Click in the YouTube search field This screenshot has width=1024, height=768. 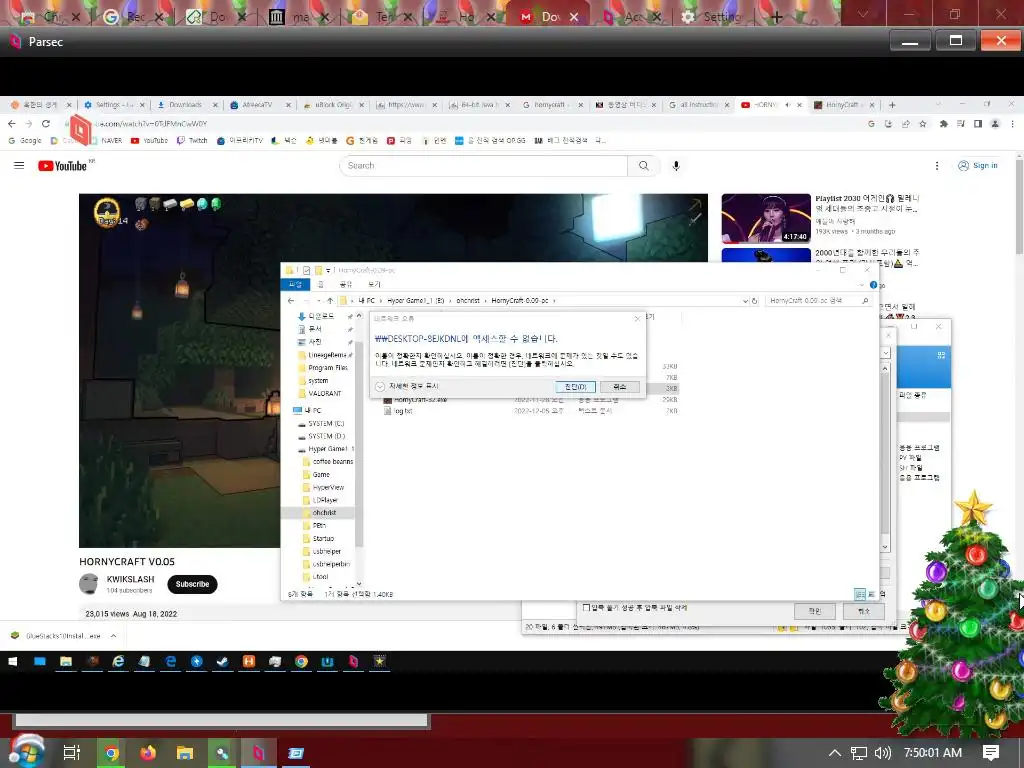(483, 166)
